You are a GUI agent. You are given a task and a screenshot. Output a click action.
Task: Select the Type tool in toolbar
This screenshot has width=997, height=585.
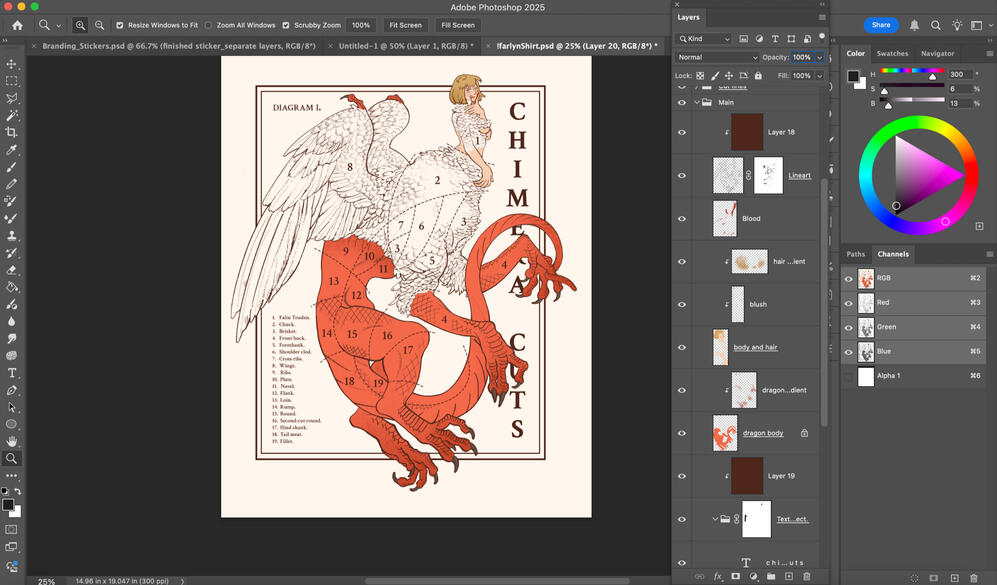12,372
